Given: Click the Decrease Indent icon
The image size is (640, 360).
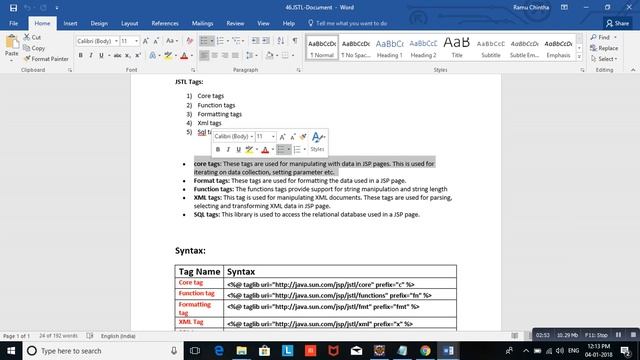Looking at the screenshot, I should [x=256, y=41].
